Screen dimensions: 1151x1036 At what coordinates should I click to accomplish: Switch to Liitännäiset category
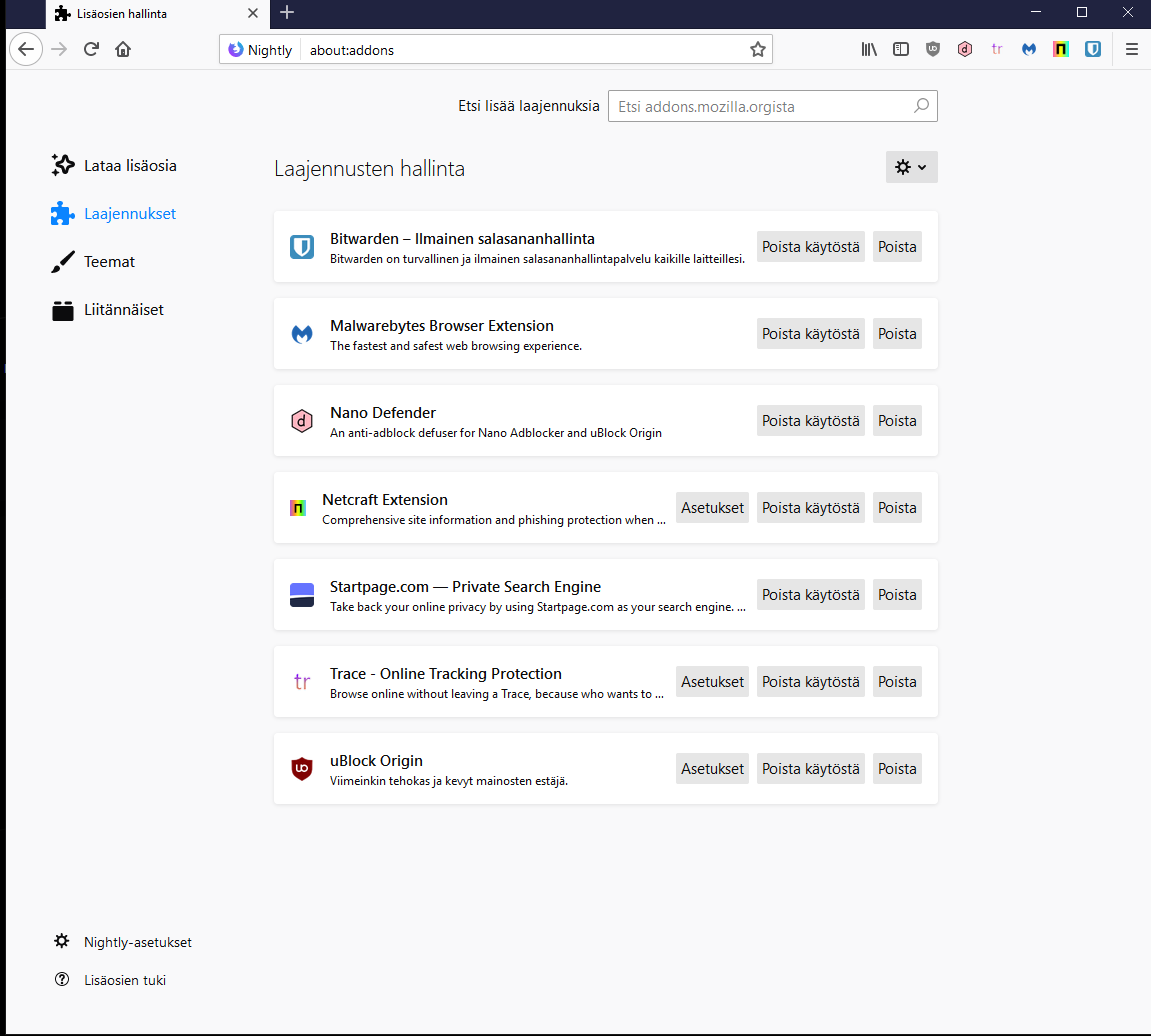tap(108, 310)
